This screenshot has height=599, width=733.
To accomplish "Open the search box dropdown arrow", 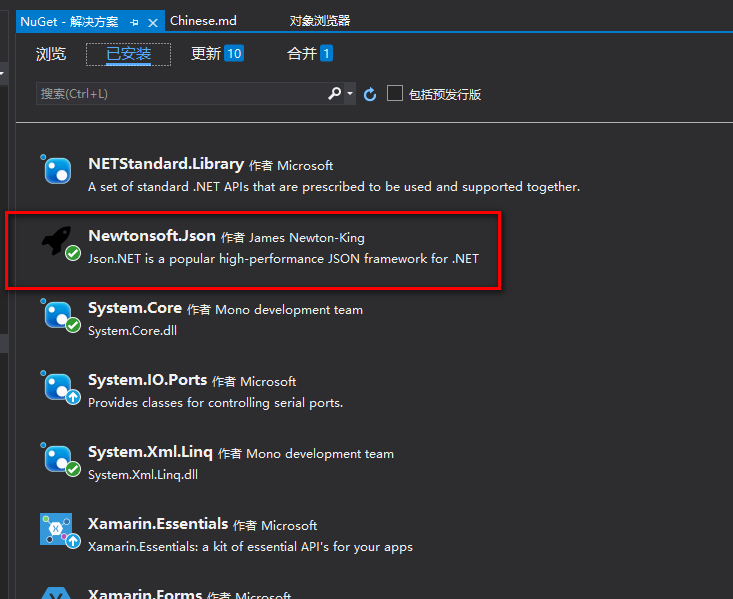I will tap(350, 94).
